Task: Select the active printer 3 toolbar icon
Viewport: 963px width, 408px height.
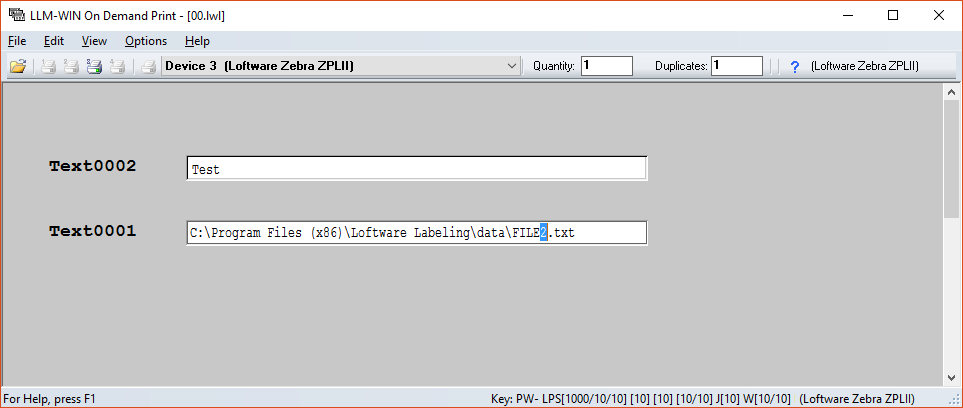Action: coord(94,66)
